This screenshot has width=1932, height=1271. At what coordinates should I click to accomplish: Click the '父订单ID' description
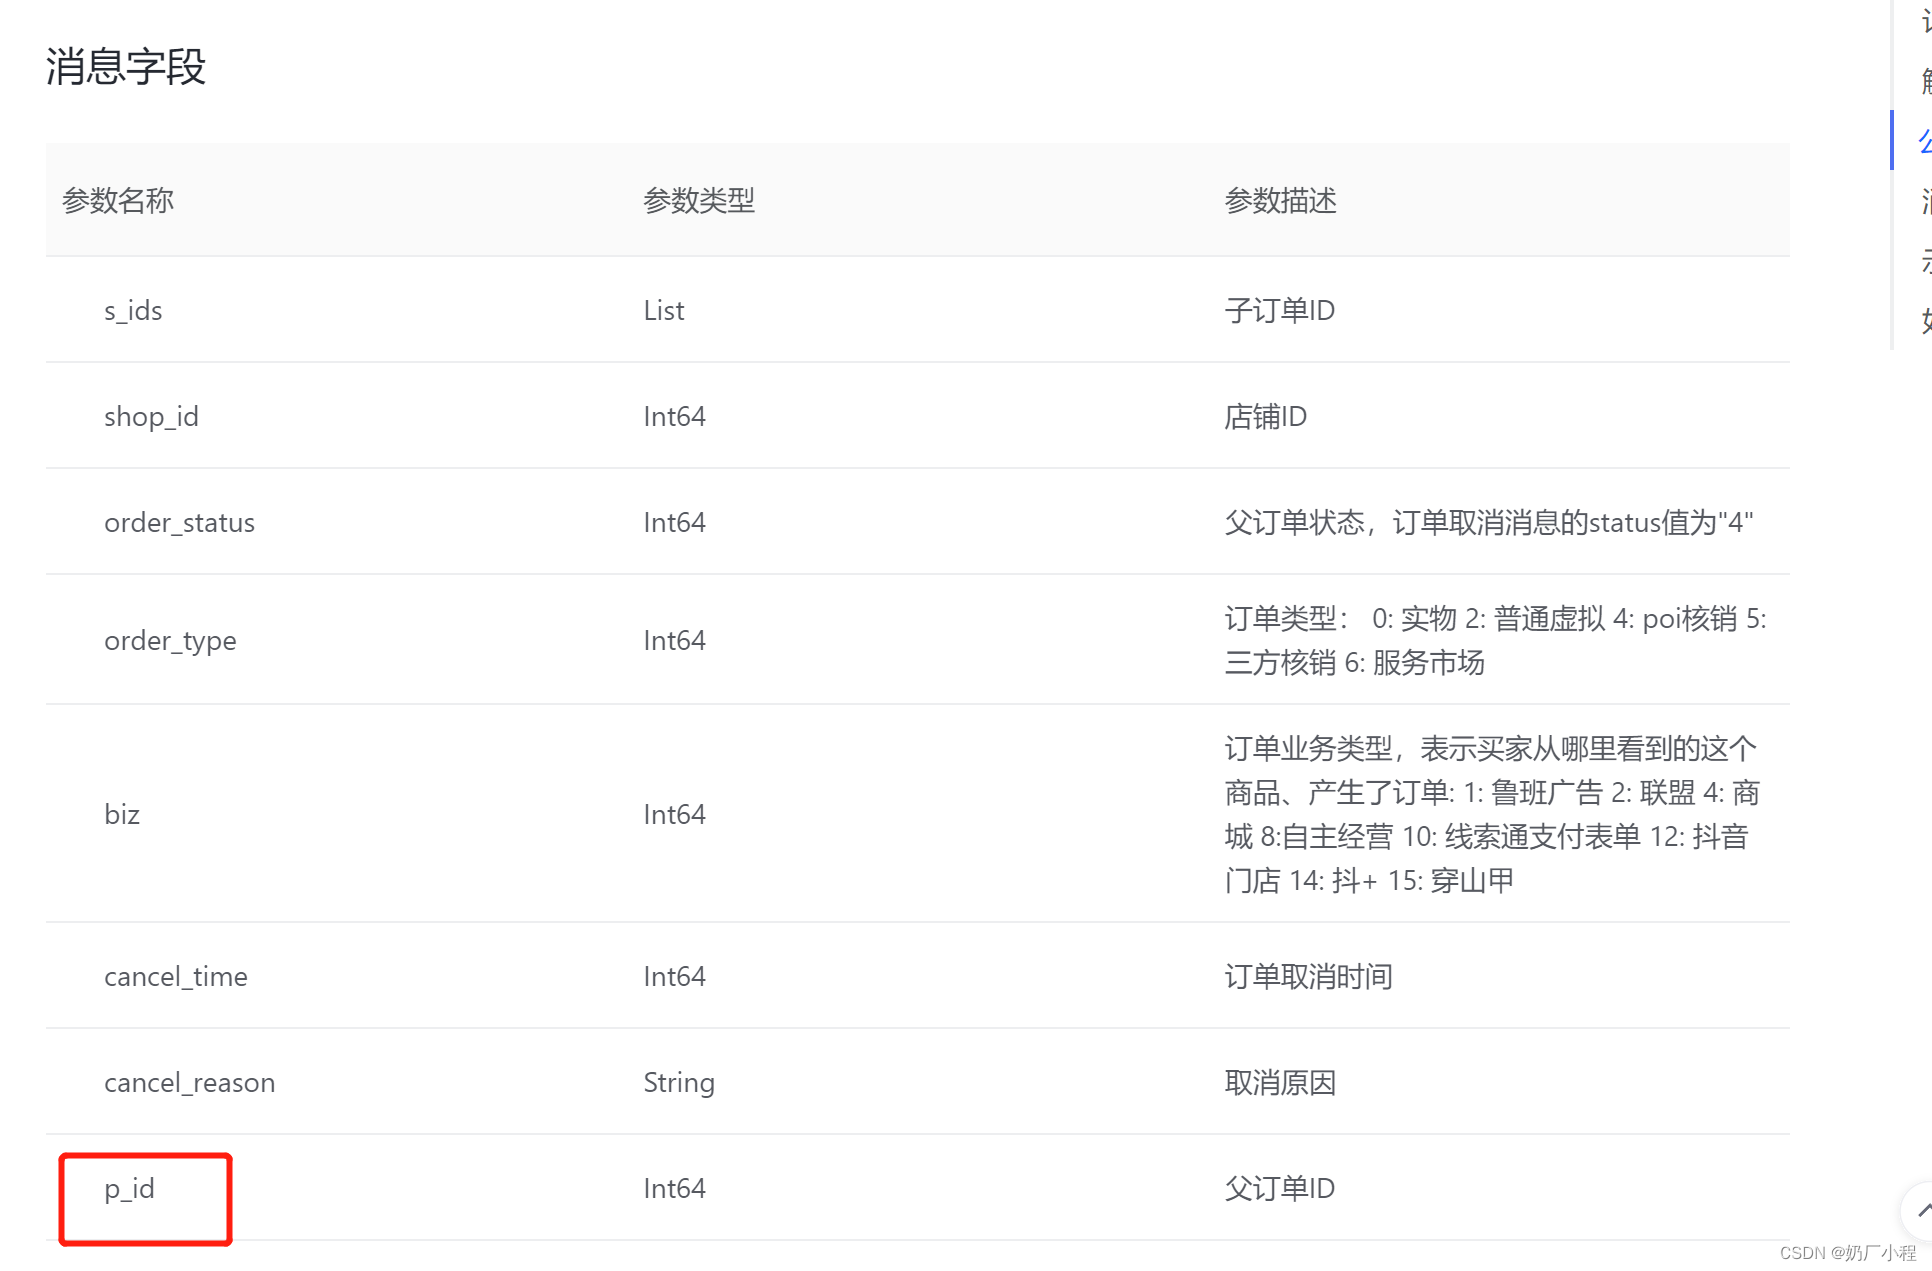[x=1279, y=1189]
